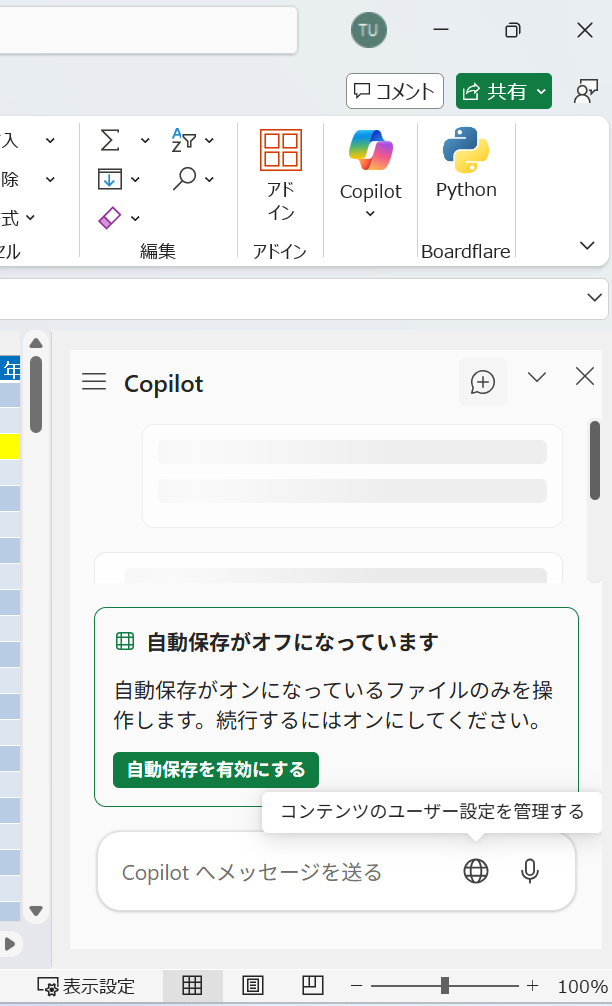The height and width of the screenshot is (1006, 612).
Task: Click the zoom slider handle
Action: [445, 986]
